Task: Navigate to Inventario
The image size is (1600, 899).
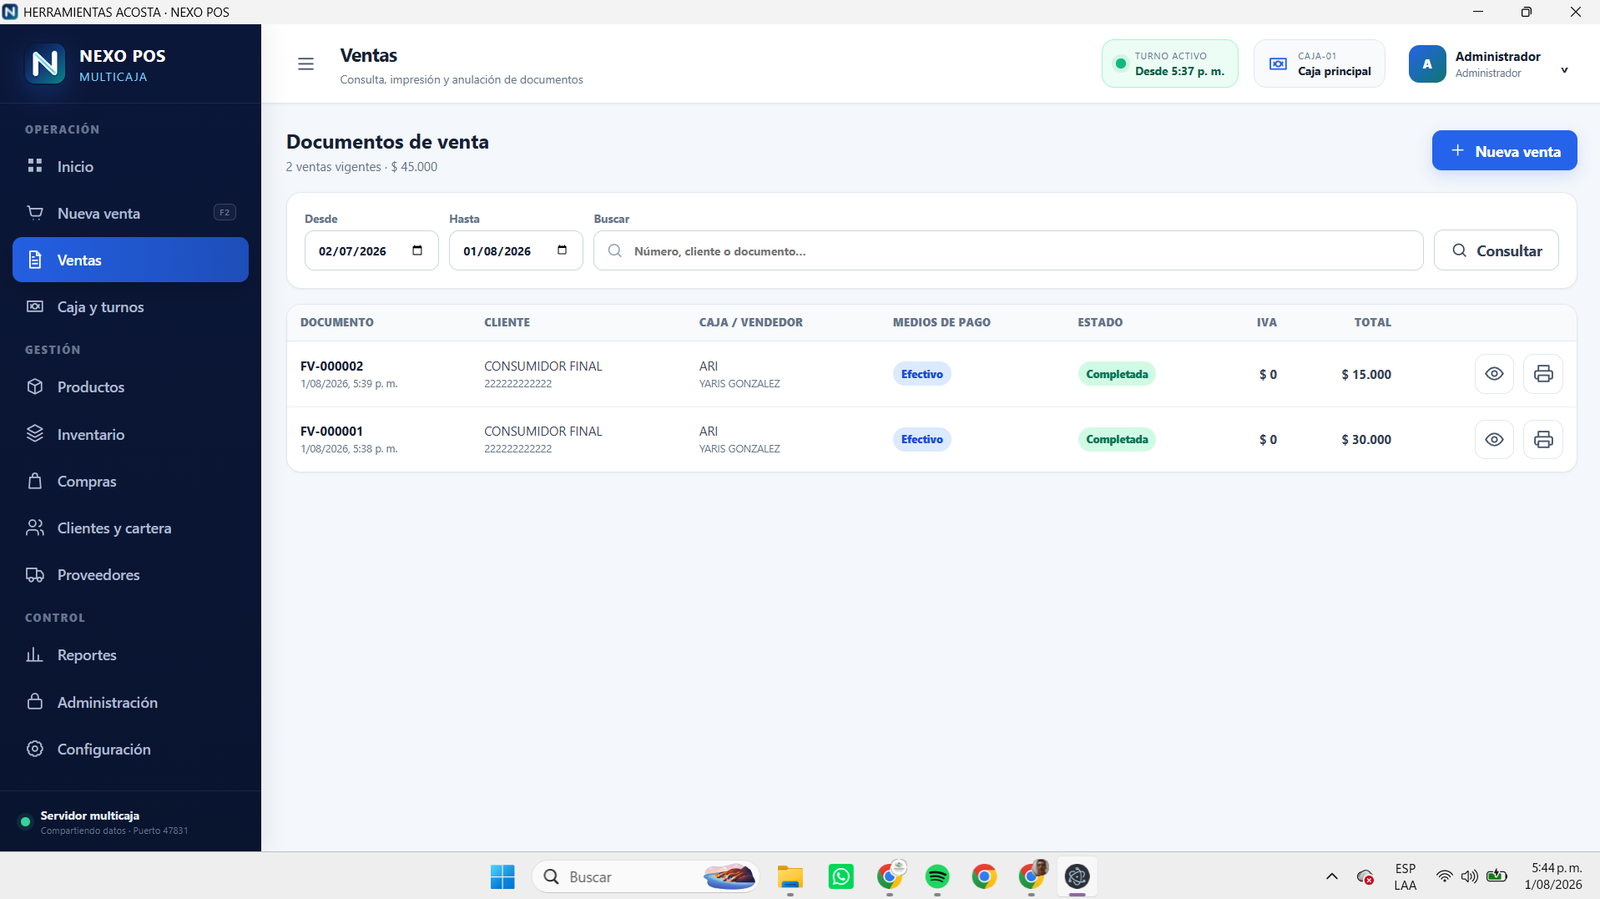Action: [x=130, y=434]
